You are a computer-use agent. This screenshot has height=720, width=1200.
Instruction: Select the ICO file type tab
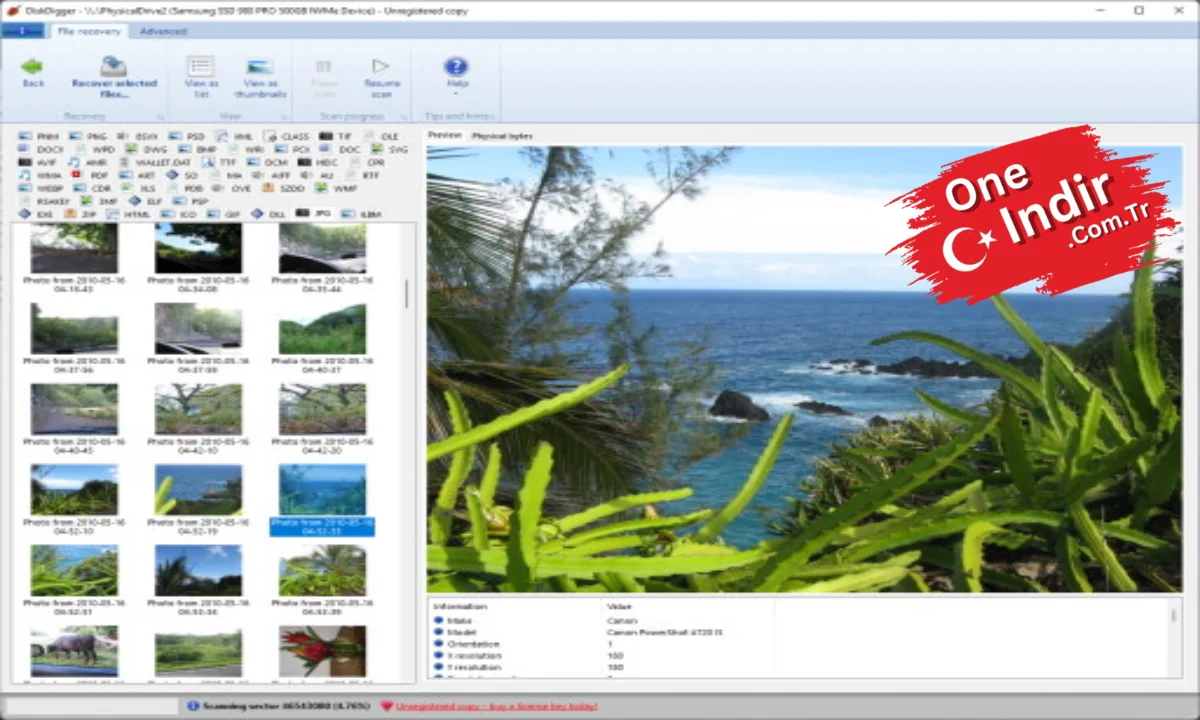(178, 214)
